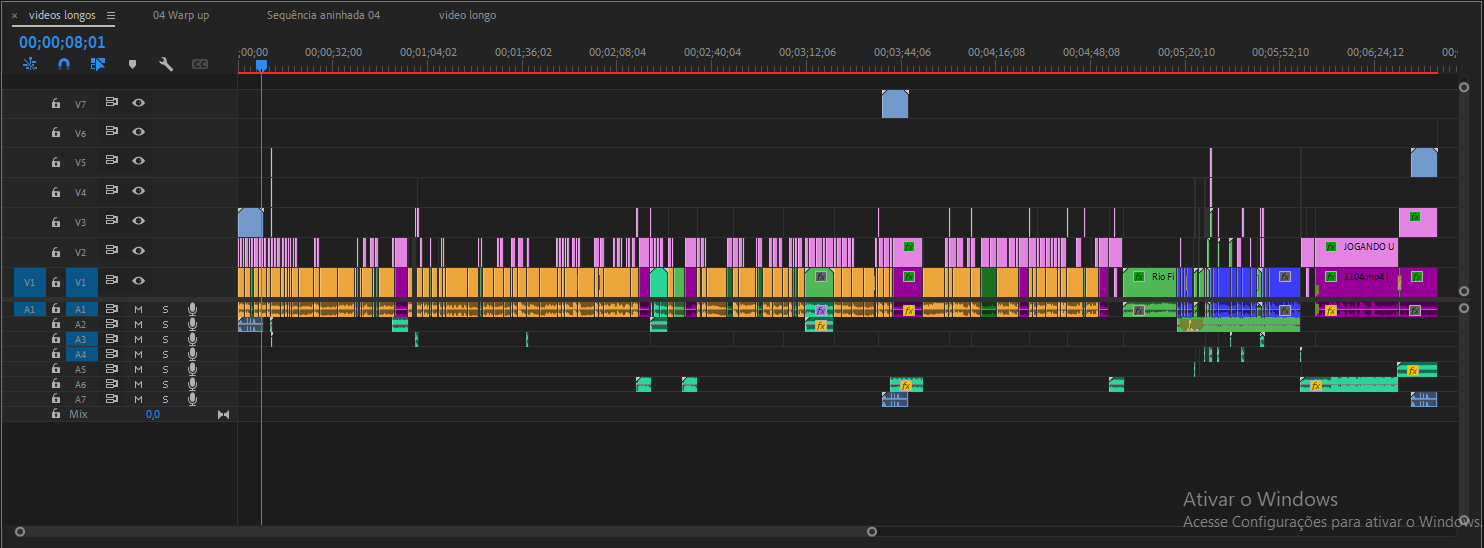
Task: Open the Sequência aninhada 04 tab
Action: click(x=323, y=16)
